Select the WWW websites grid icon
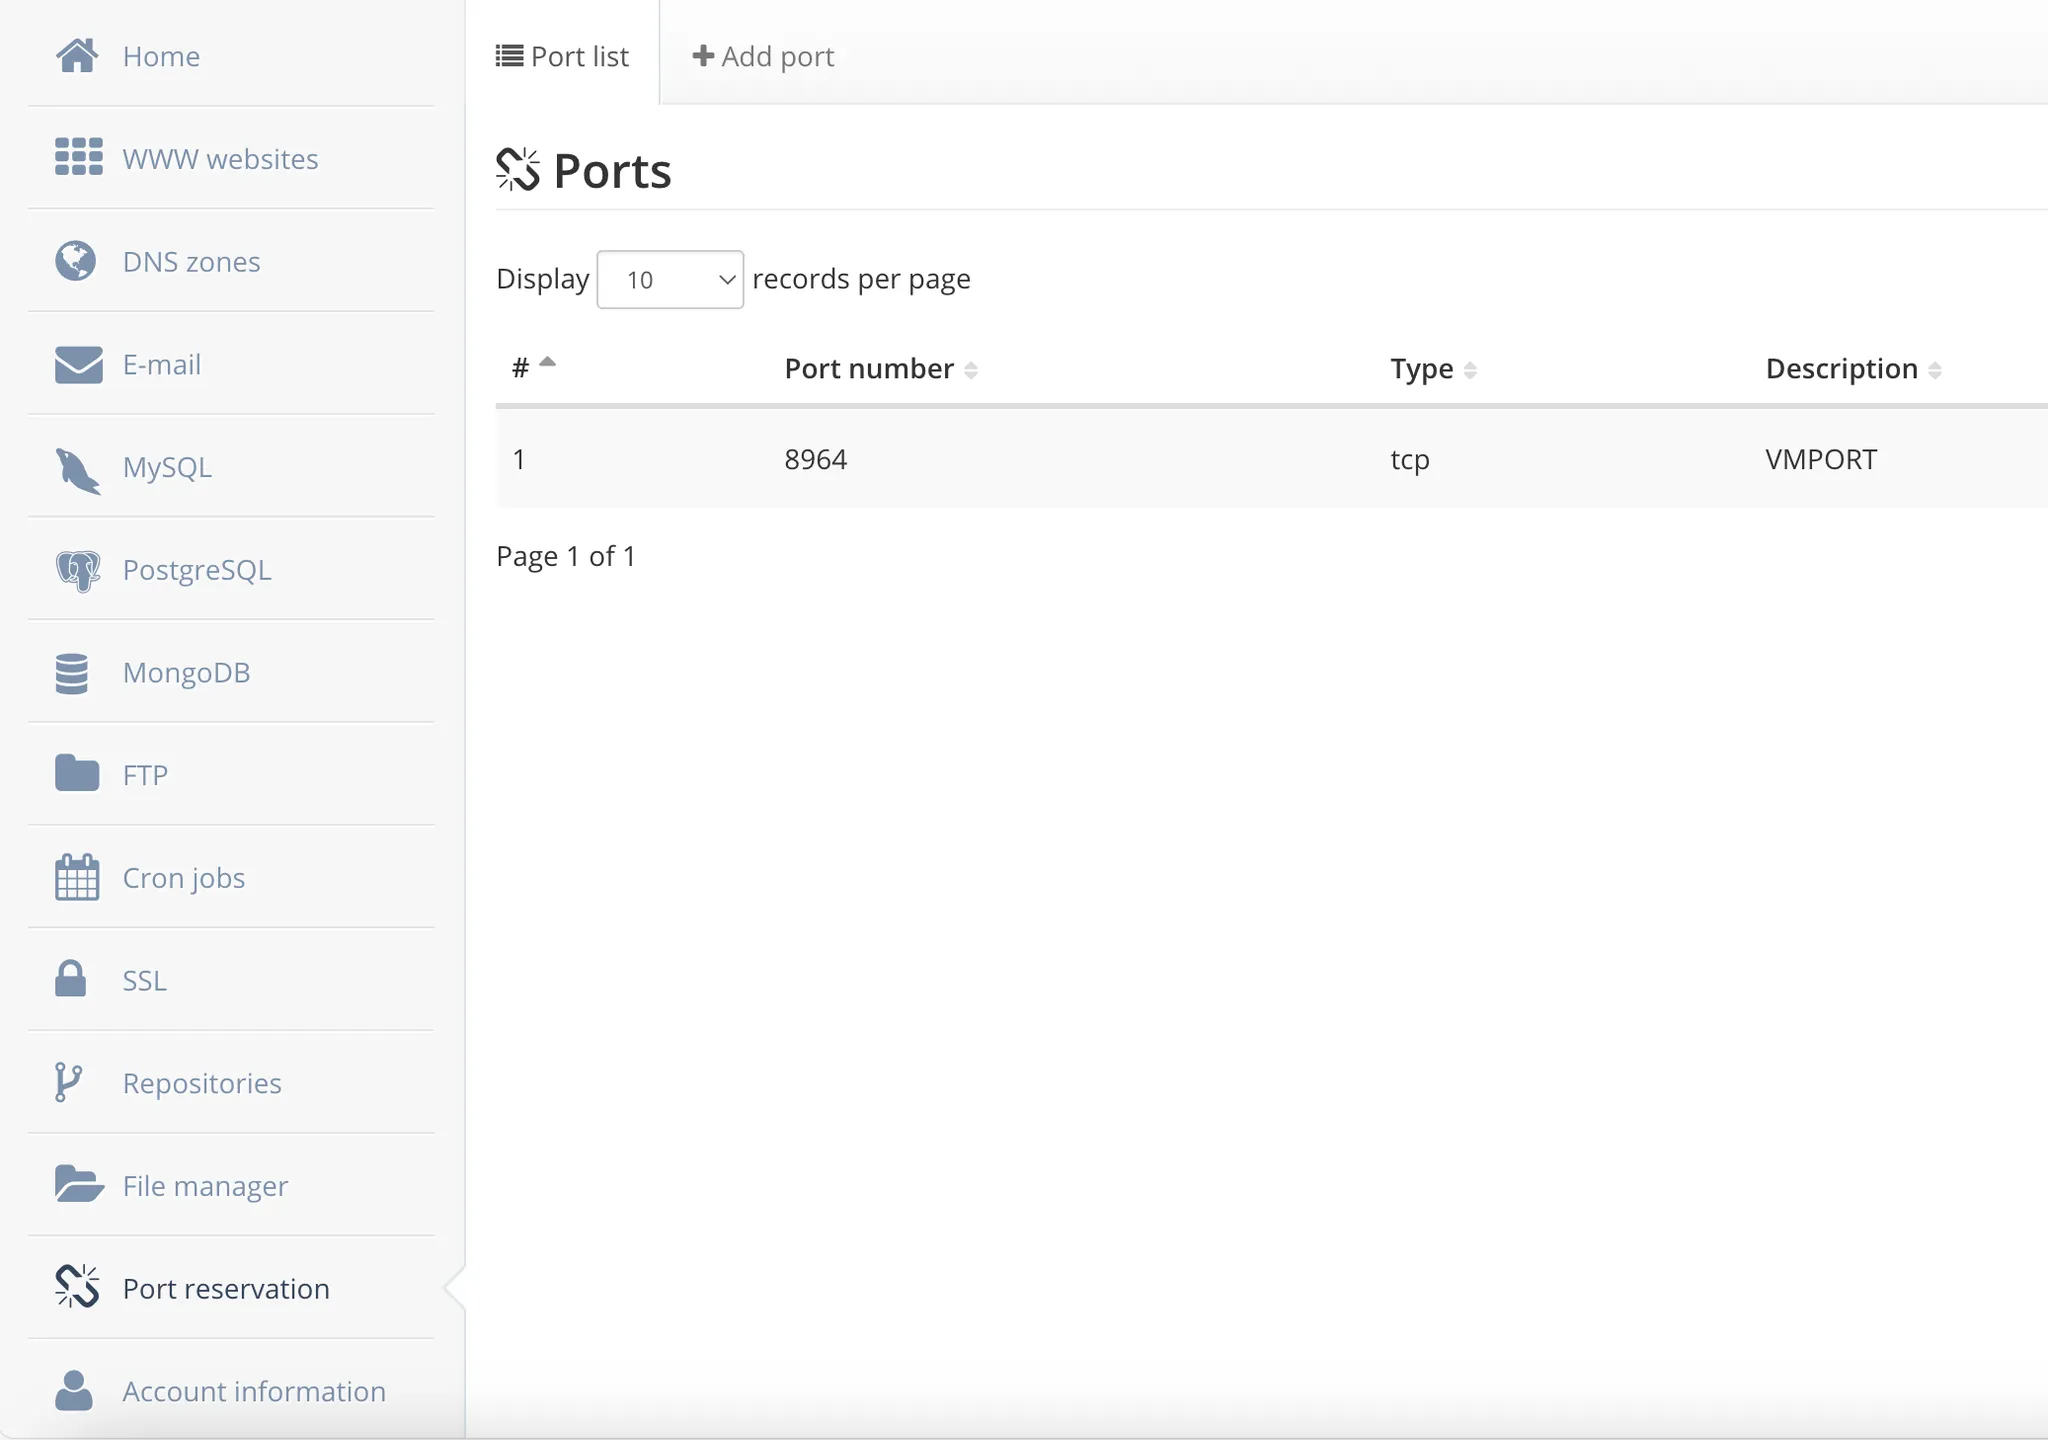 coord(79,156)
